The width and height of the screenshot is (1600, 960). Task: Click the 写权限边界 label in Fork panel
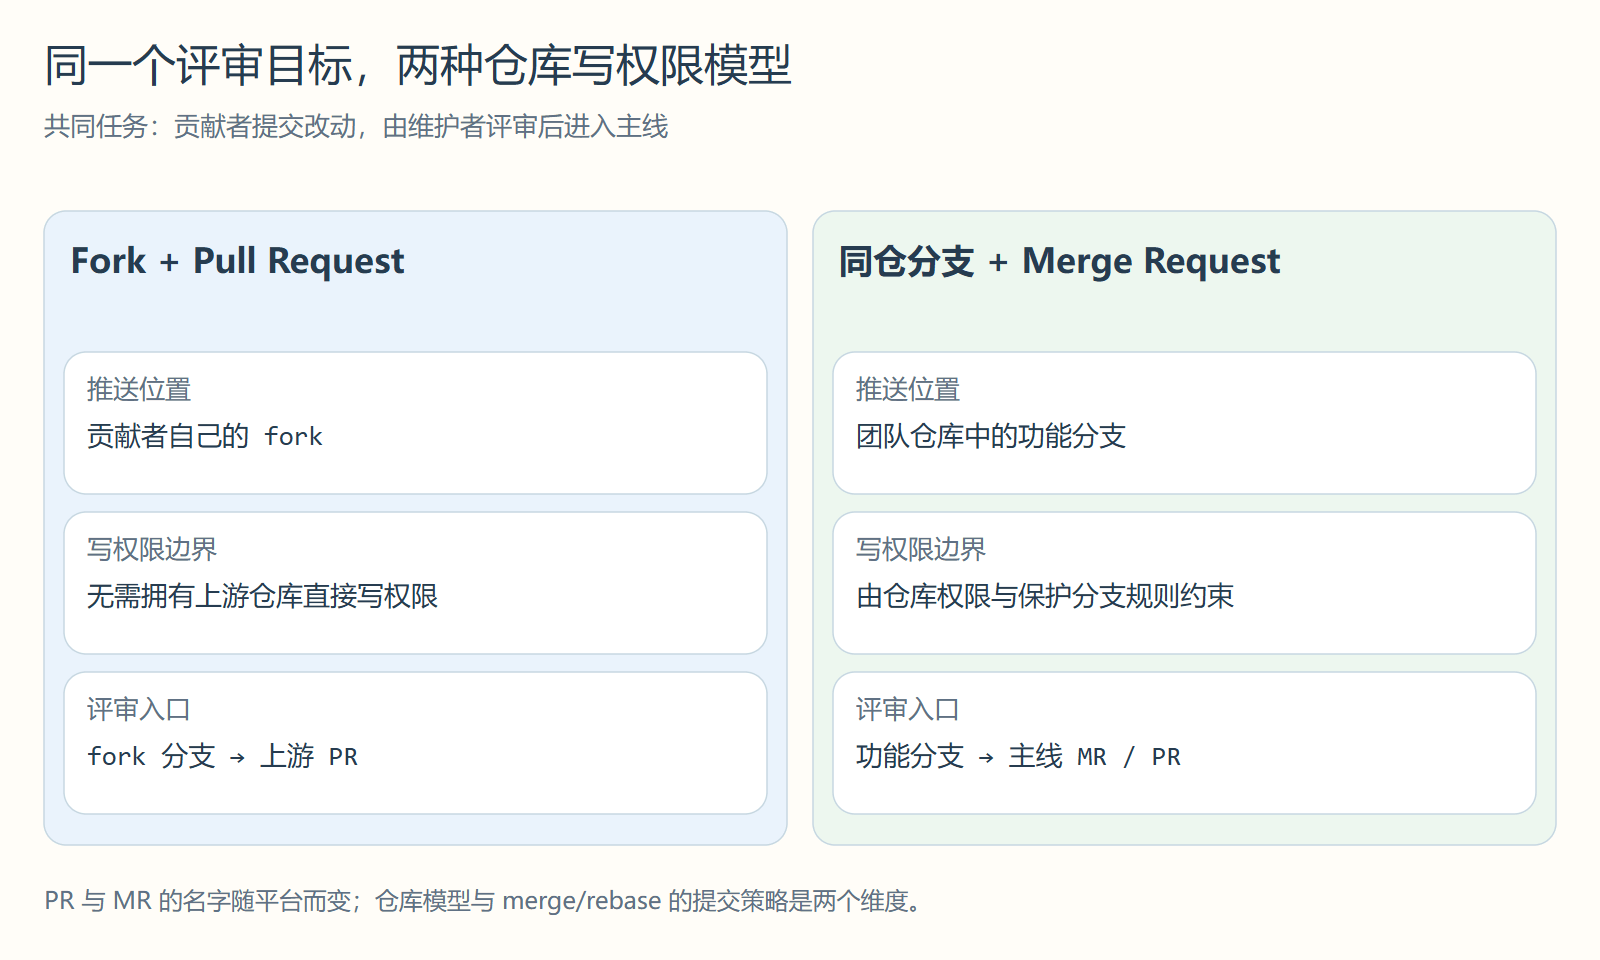click(x=152, y=549)
